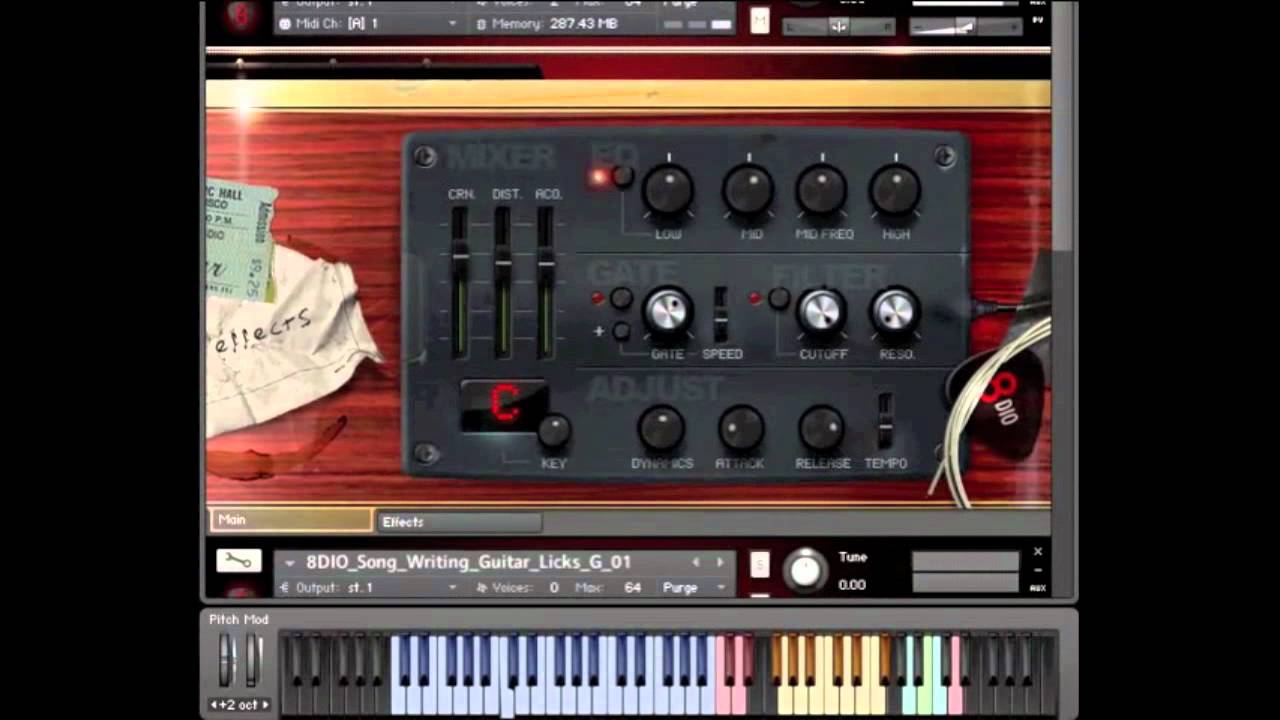Solo the lower instrument with S button
Screen dimensions: 1280x720
pyautogui.click(x=760, y=566)
